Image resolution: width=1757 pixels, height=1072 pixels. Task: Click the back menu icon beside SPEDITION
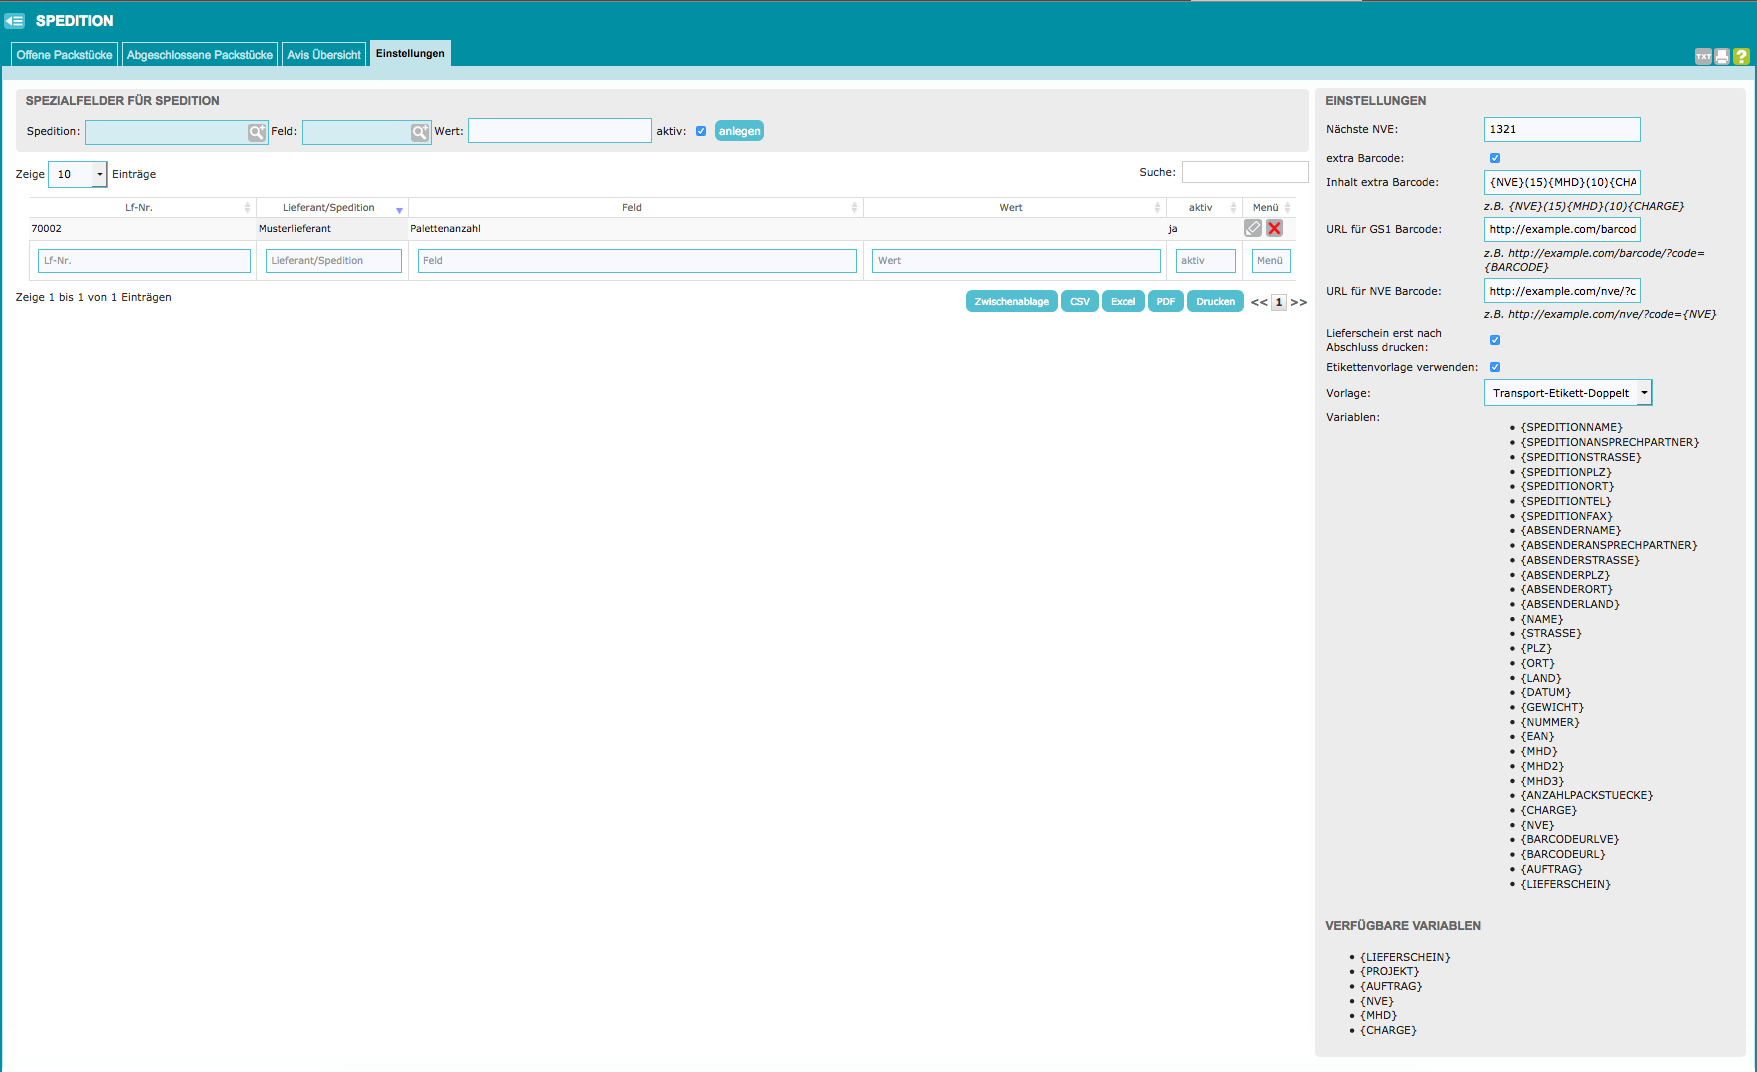14,21
